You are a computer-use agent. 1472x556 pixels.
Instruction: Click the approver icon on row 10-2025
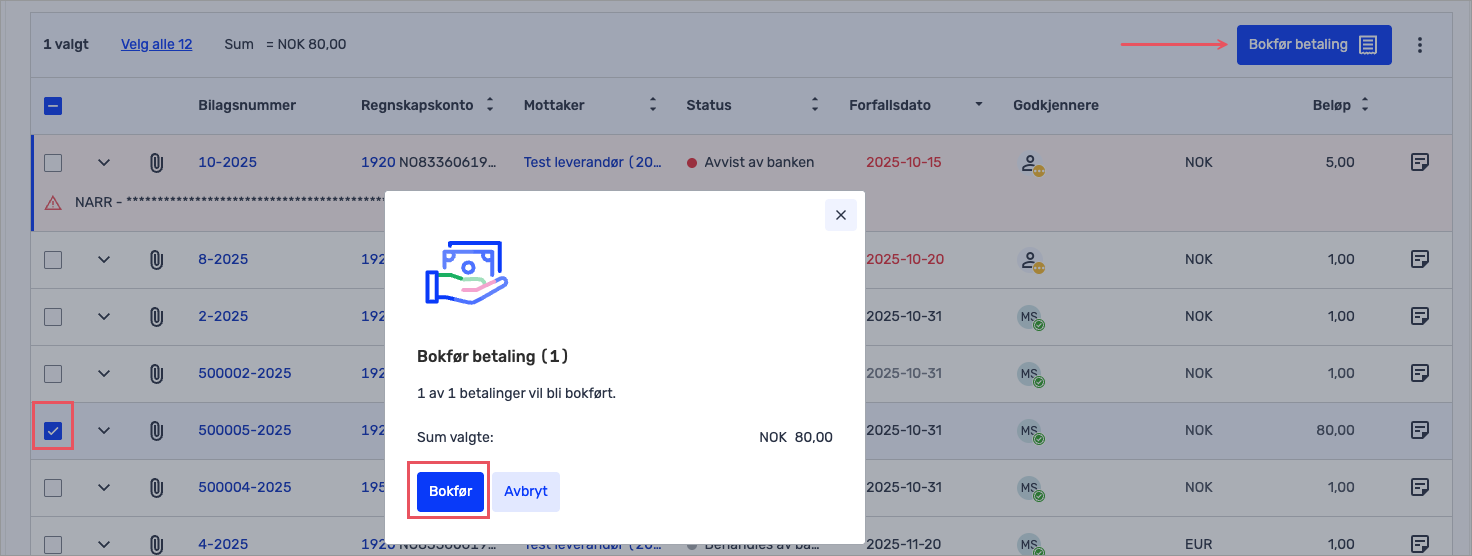tap(1030, 164)
